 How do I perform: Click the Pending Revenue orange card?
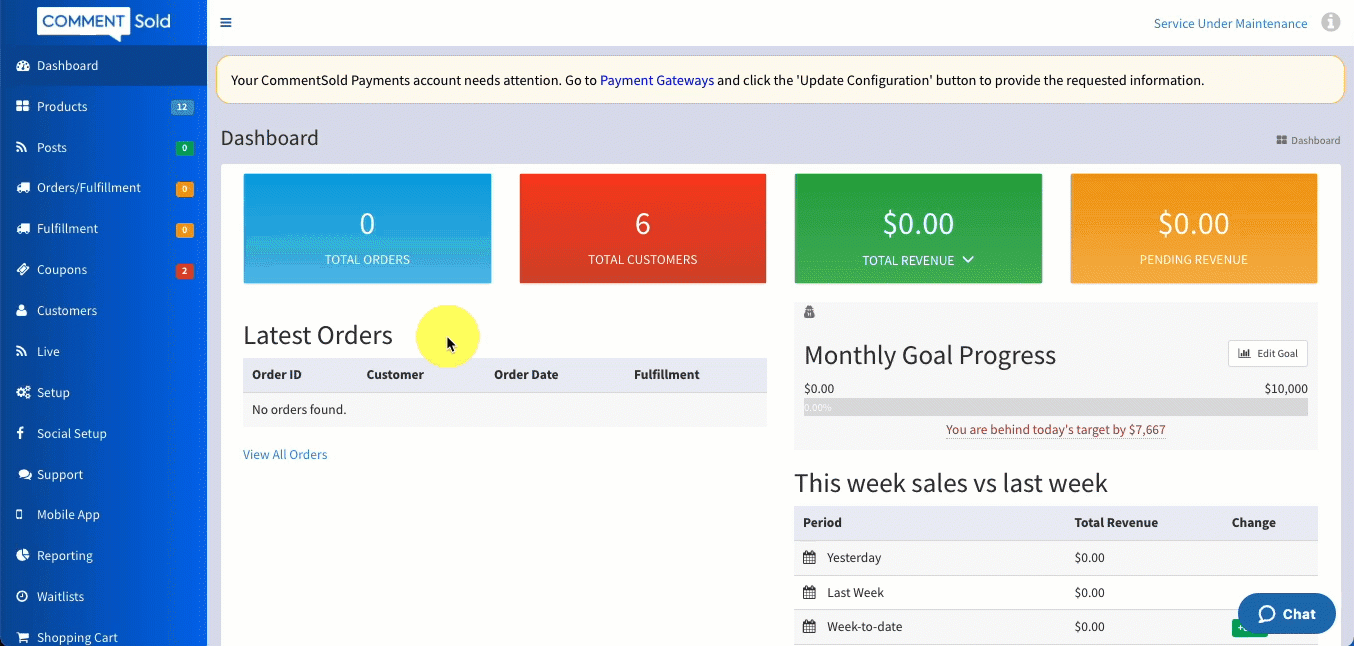1194,229
